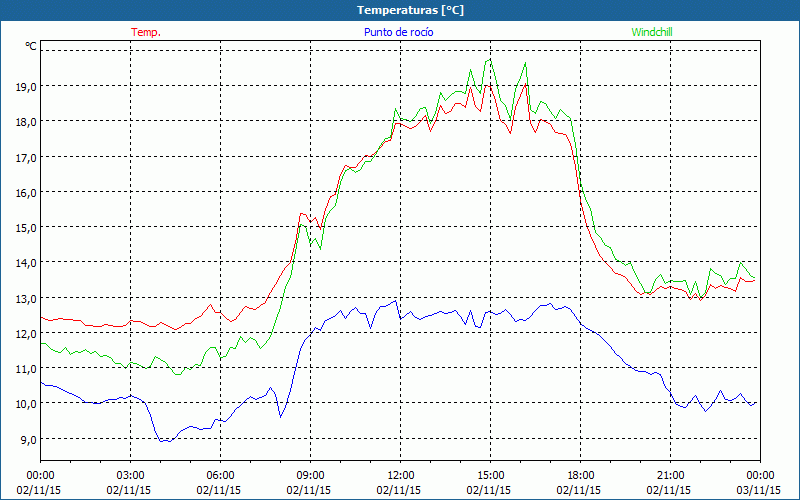Click the 18,0 y-axis value
This screenshot has width=800, height=500.
[x=26, y=122]
